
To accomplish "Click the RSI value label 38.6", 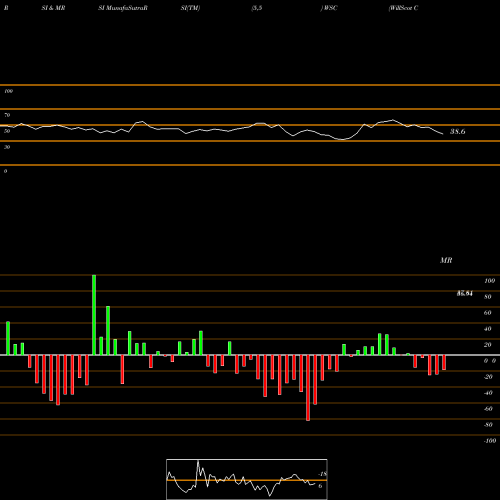I will 457,132.
